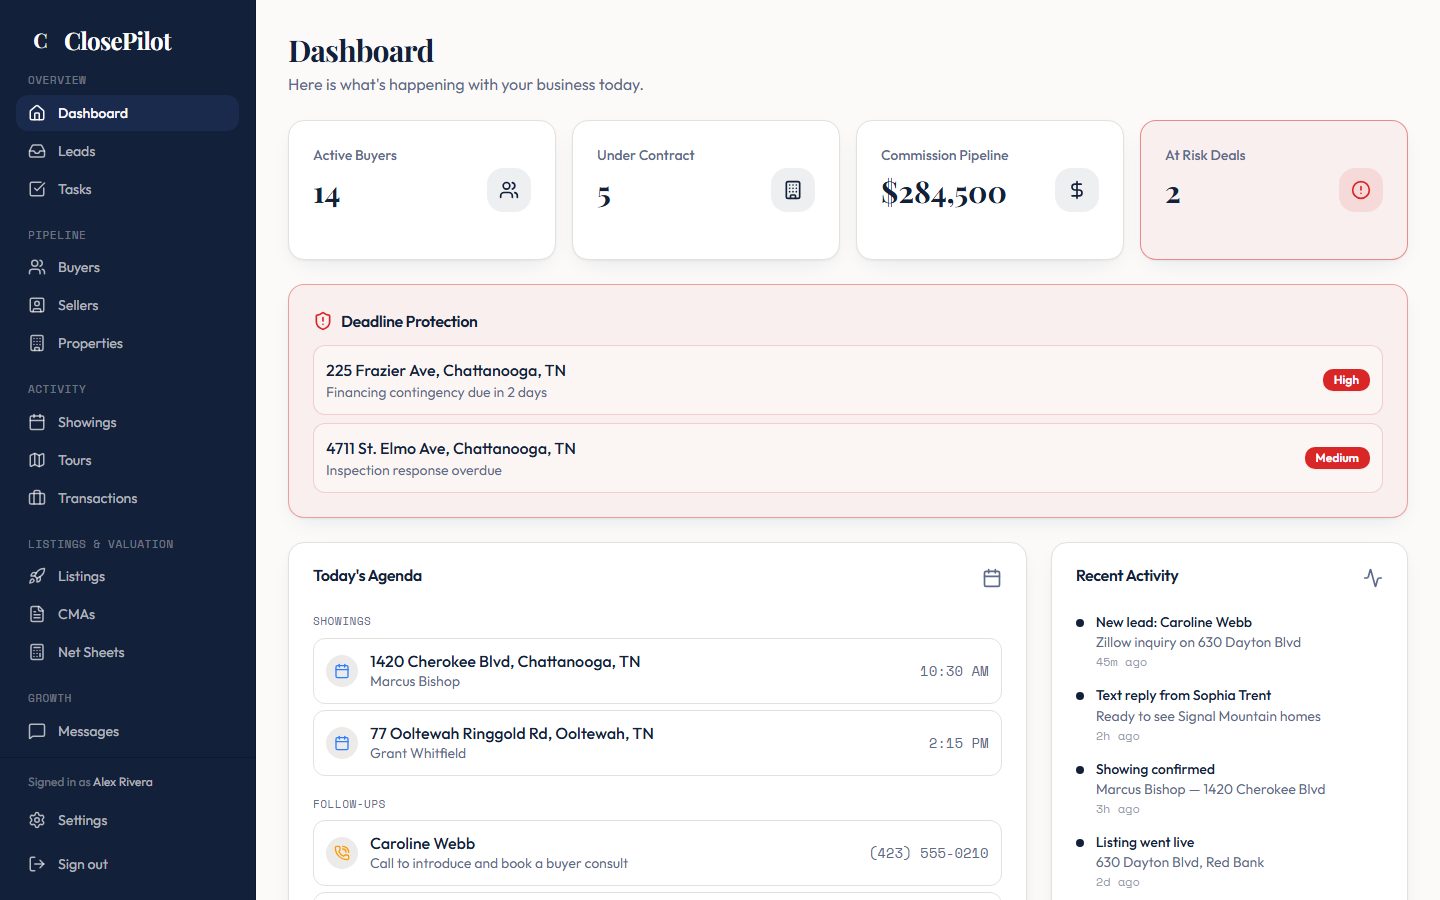Viewport: 1440px width, 900px height.
Task: Open the New lead: Caroline Webb activity
Action: (x=1229, y=641)
